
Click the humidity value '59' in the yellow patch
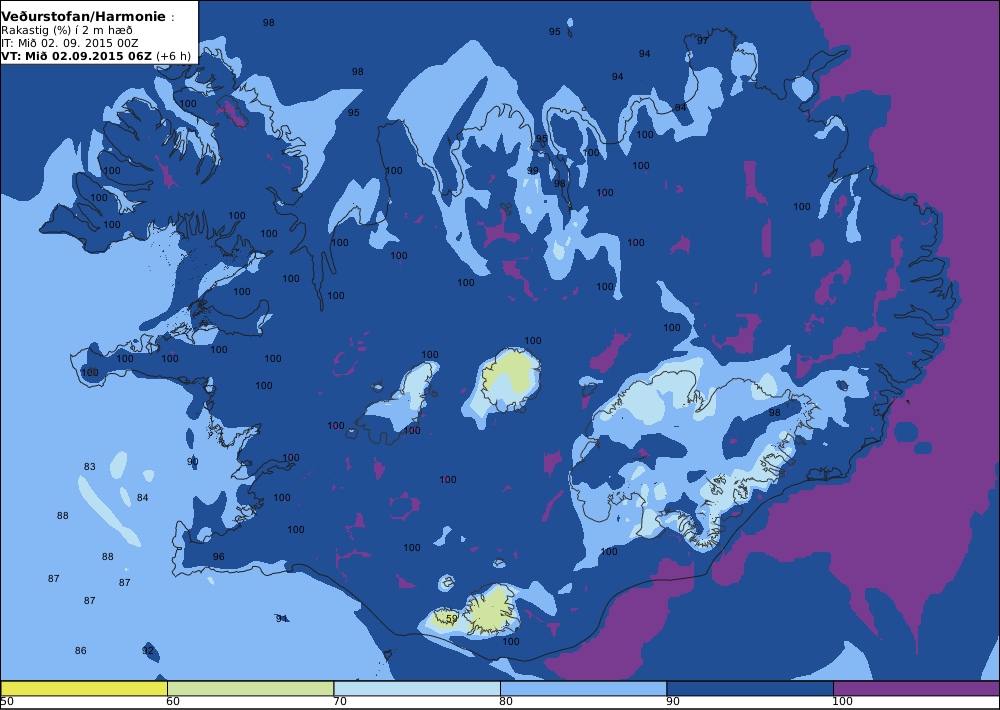452,618
